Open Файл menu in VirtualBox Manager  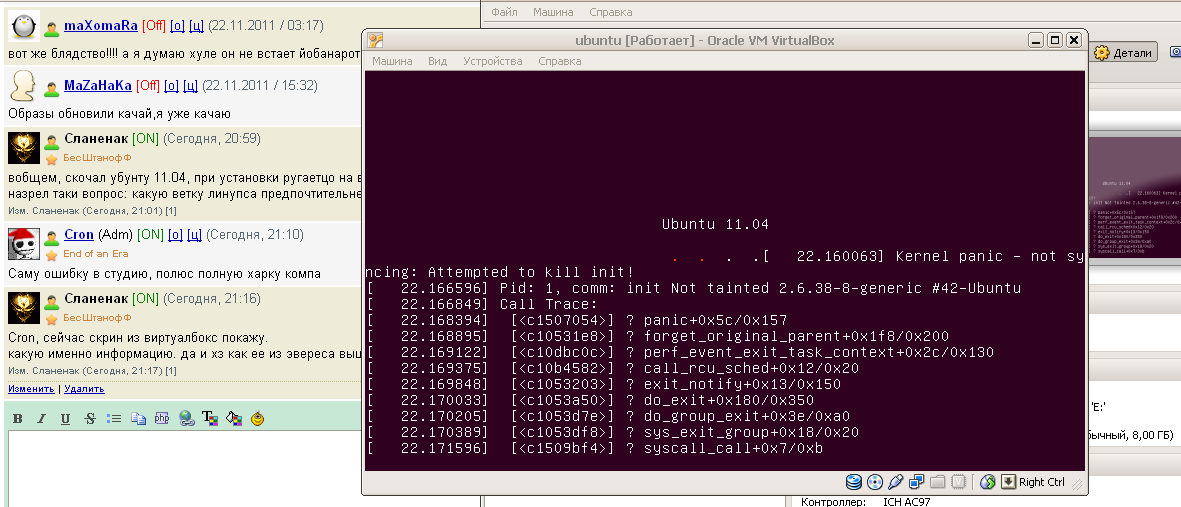[x=504, y=12]
